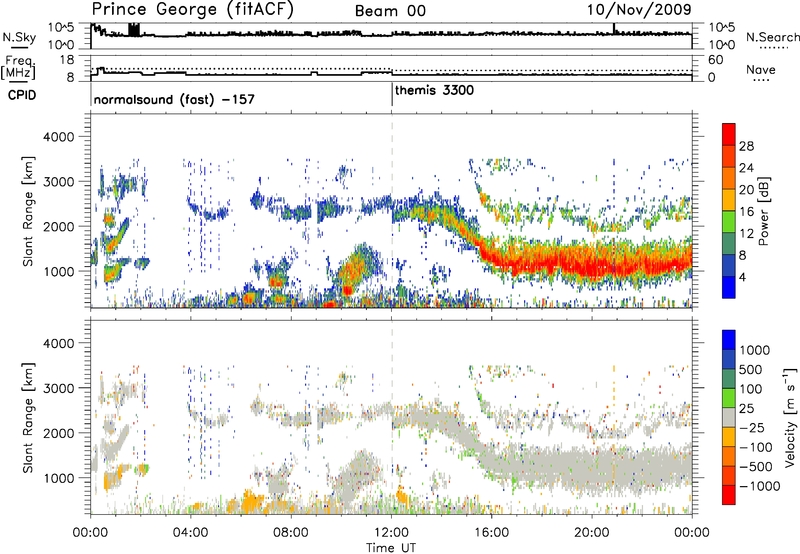Screen dimensions: 800x554
Task: Click the "12" label on the power colorbar
Action: (746, 234)
